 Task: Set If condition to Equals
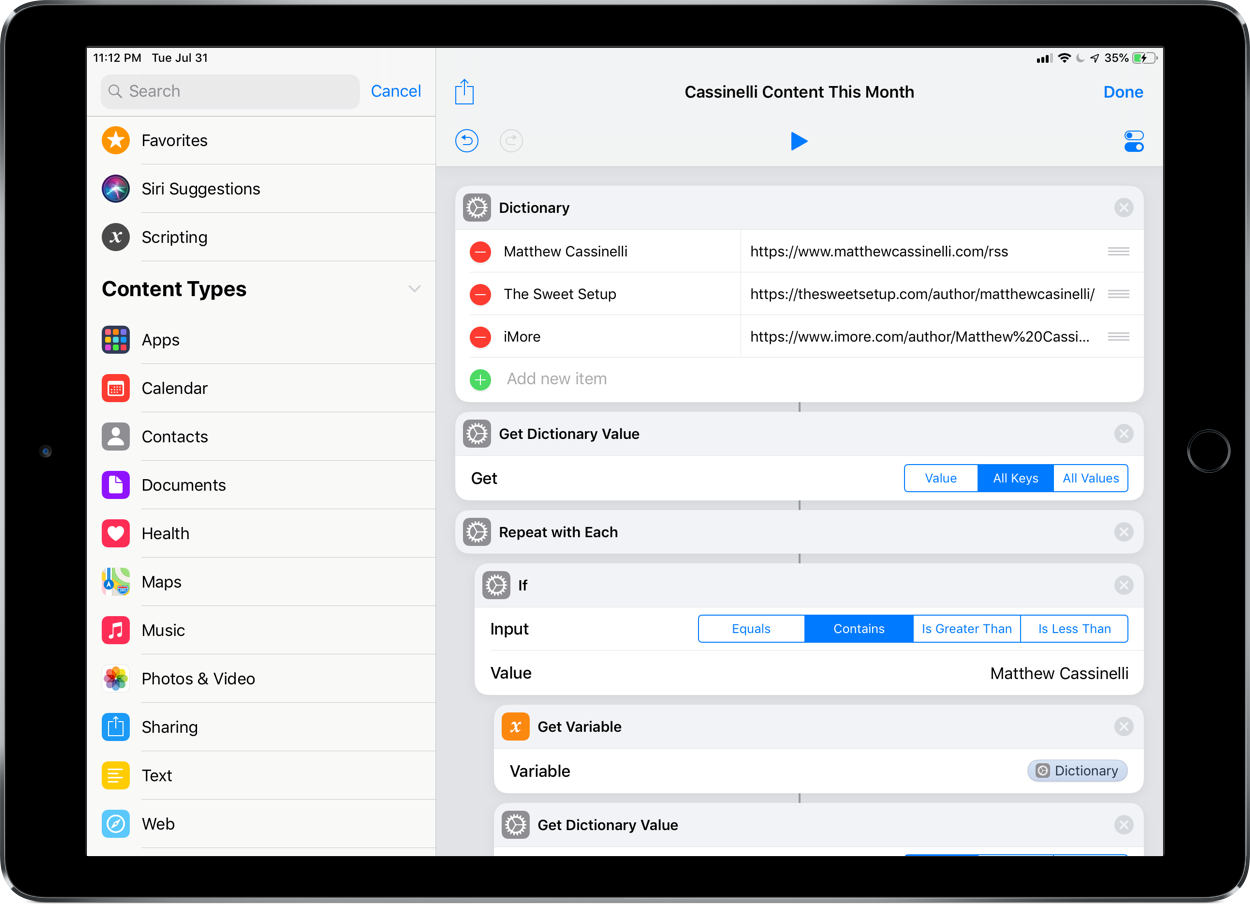751,629
